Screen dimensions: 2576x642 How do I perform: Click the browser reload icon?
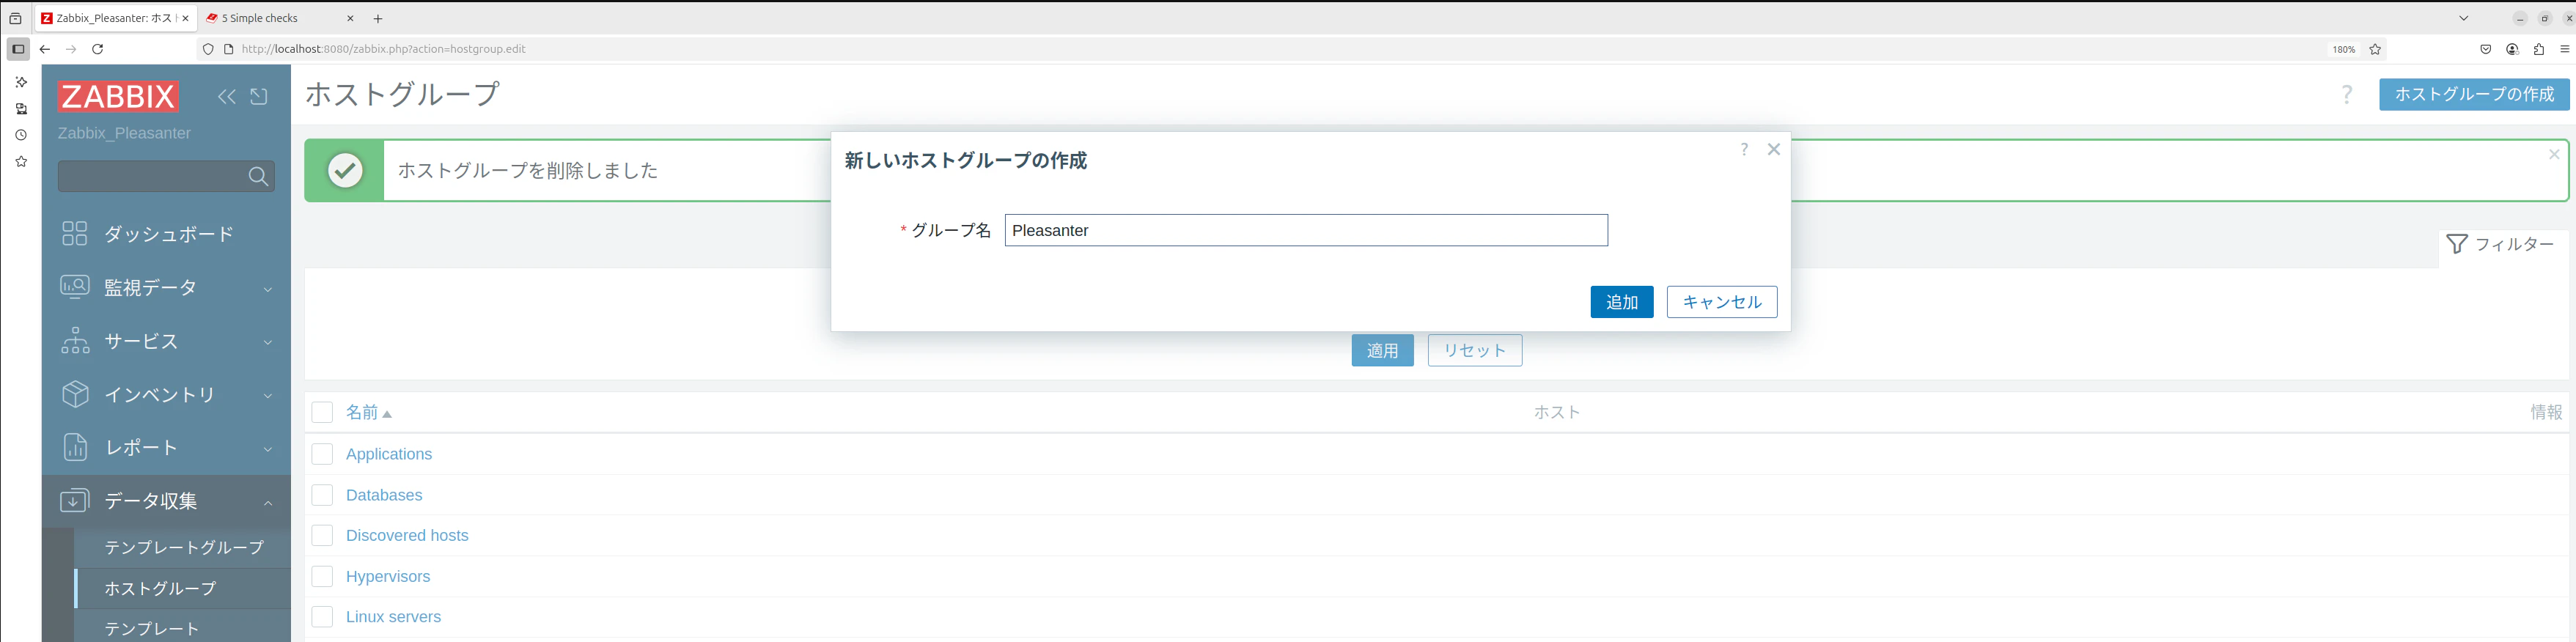point(97,49)
